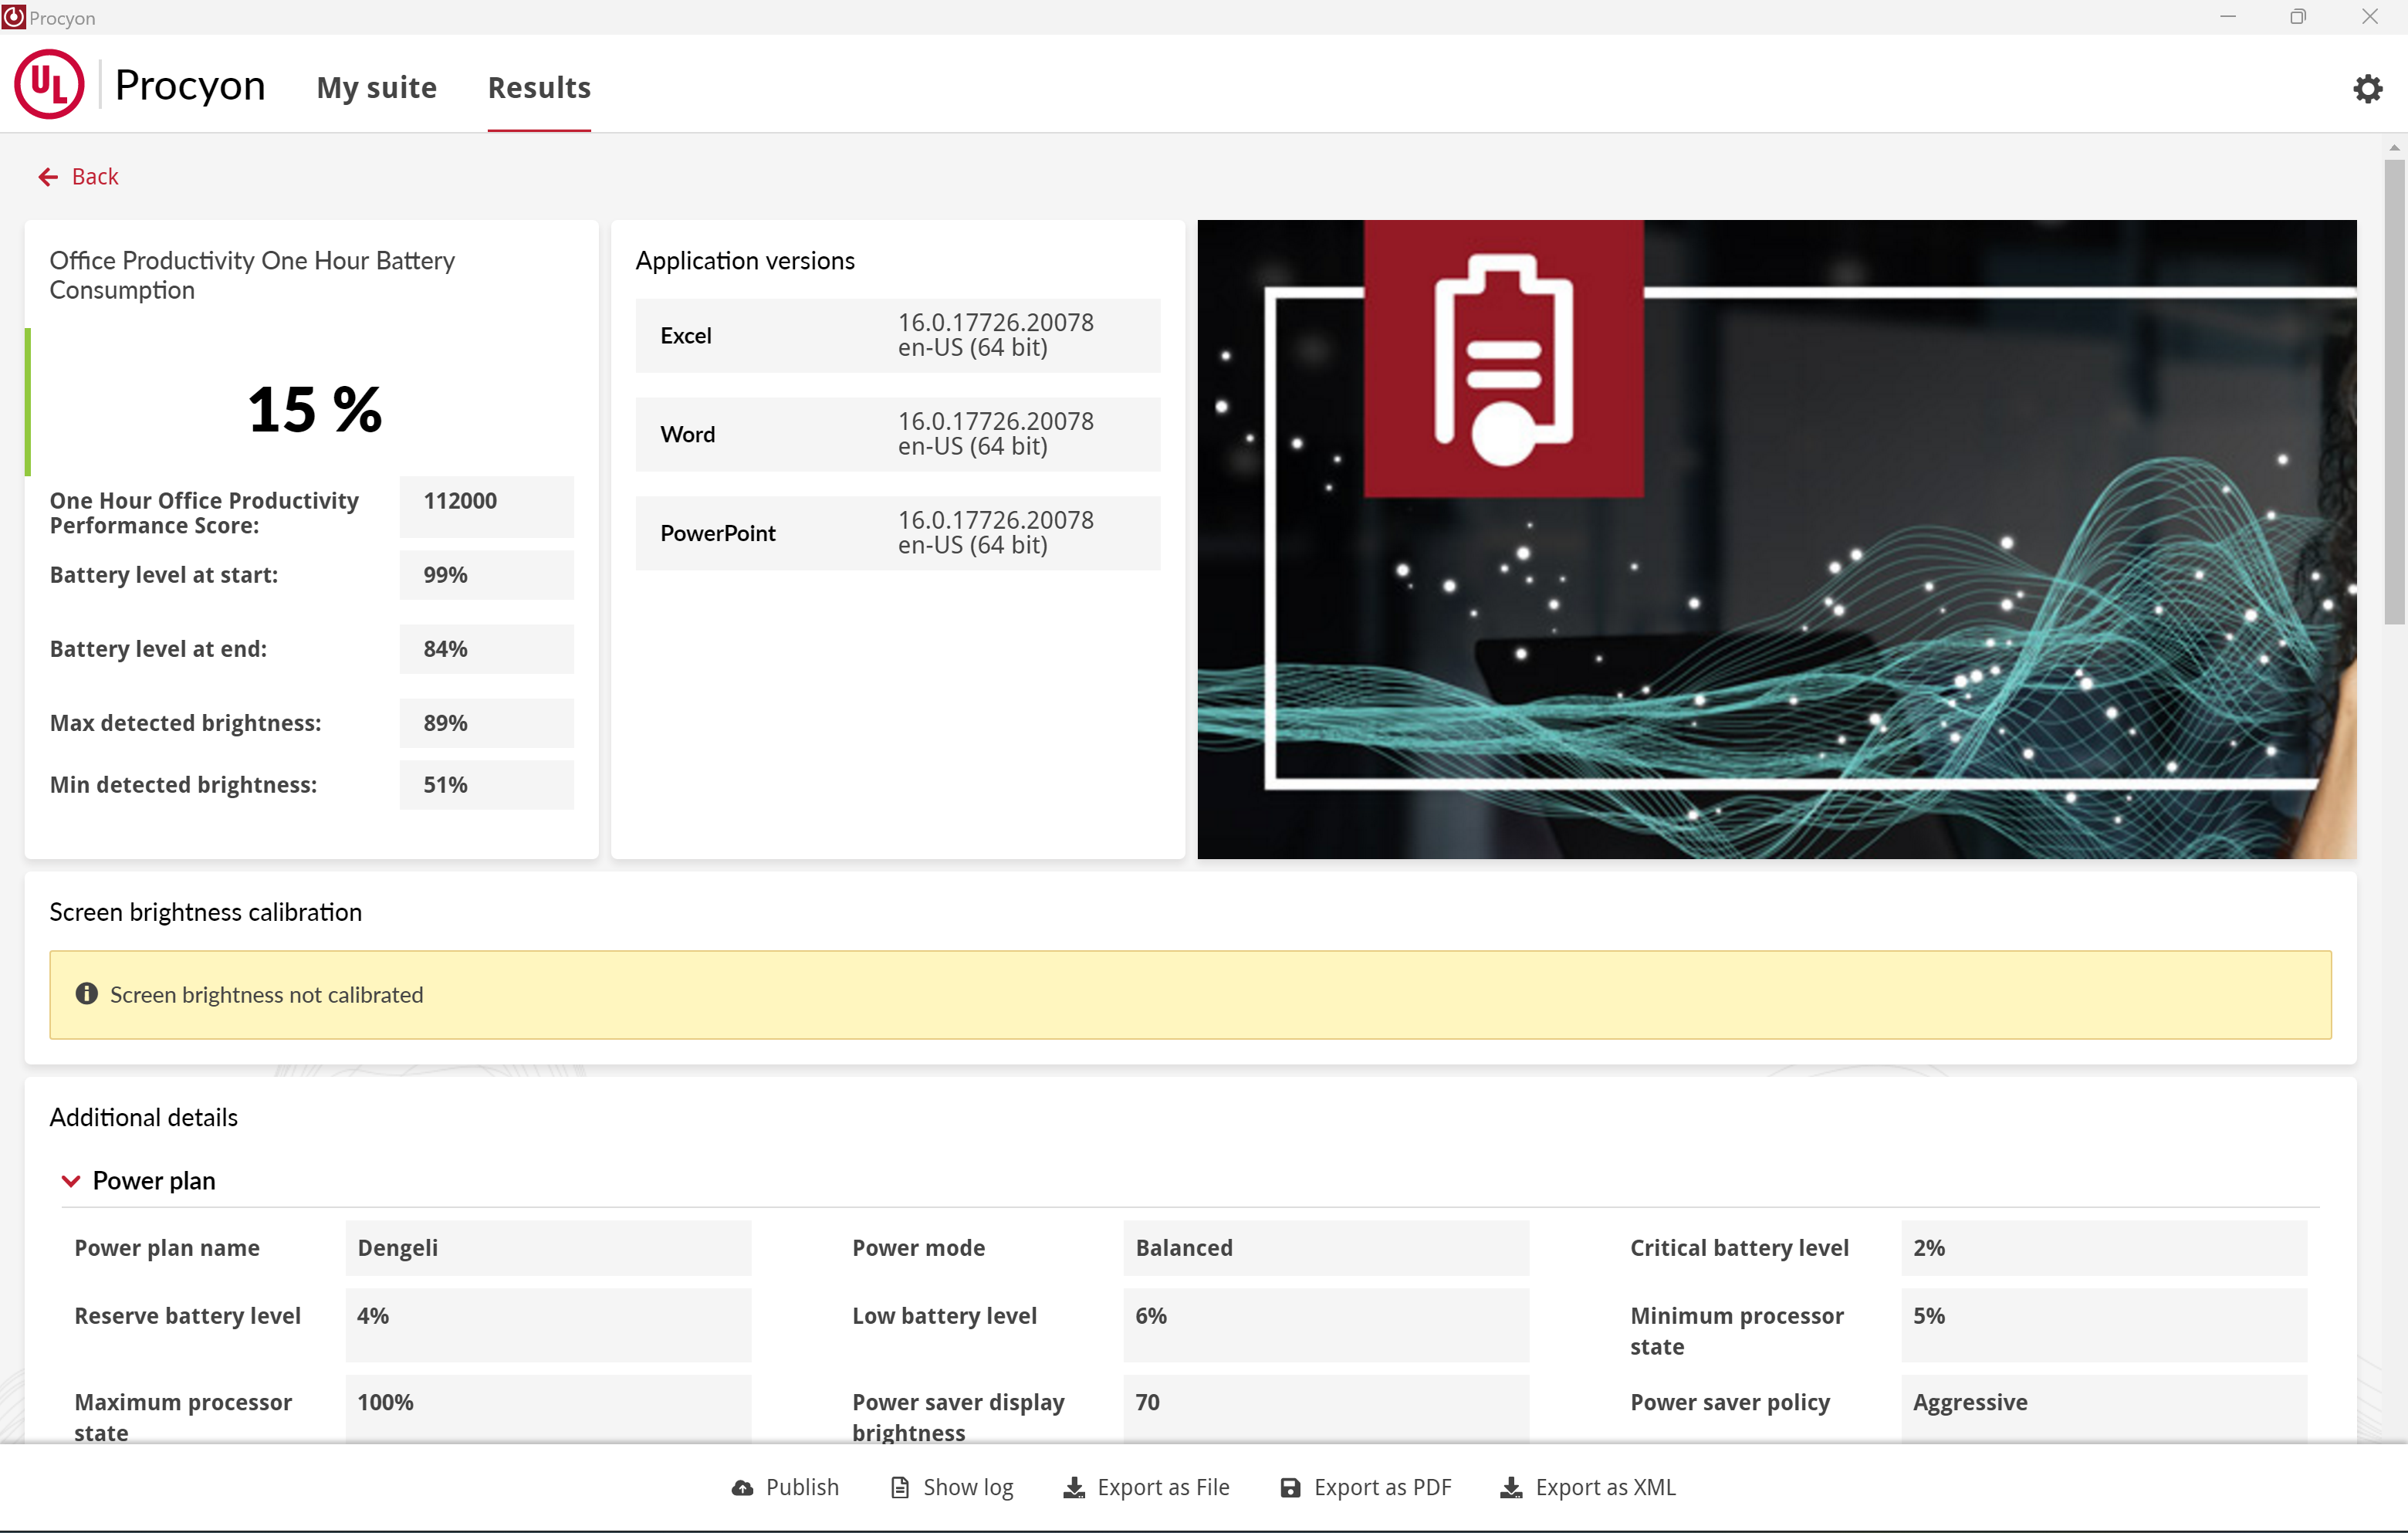
Task: Click the Aggressive power saver policy value
Action: 2104,1408
